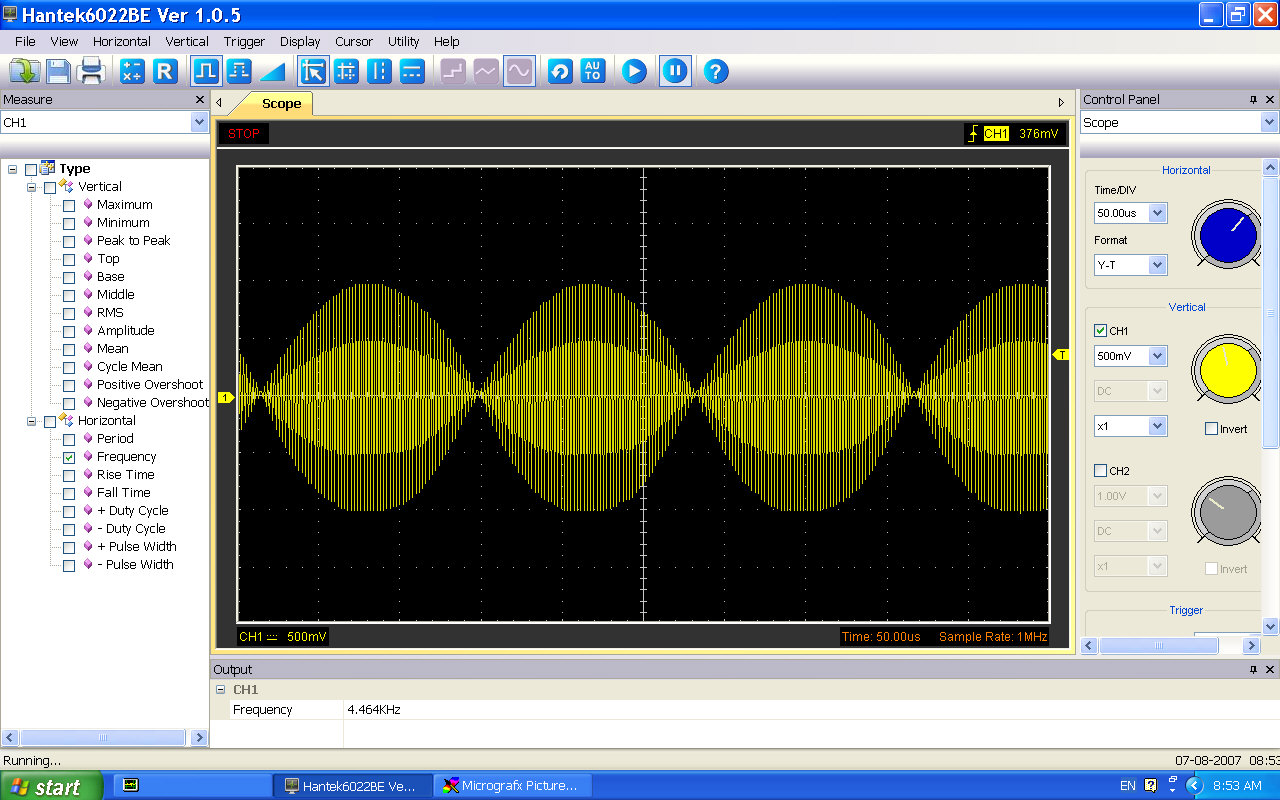Open the CH1 500mV voltage dropdown
Screen dimensions: 1280x800
pyautogui.click(x=1157, y=356)
